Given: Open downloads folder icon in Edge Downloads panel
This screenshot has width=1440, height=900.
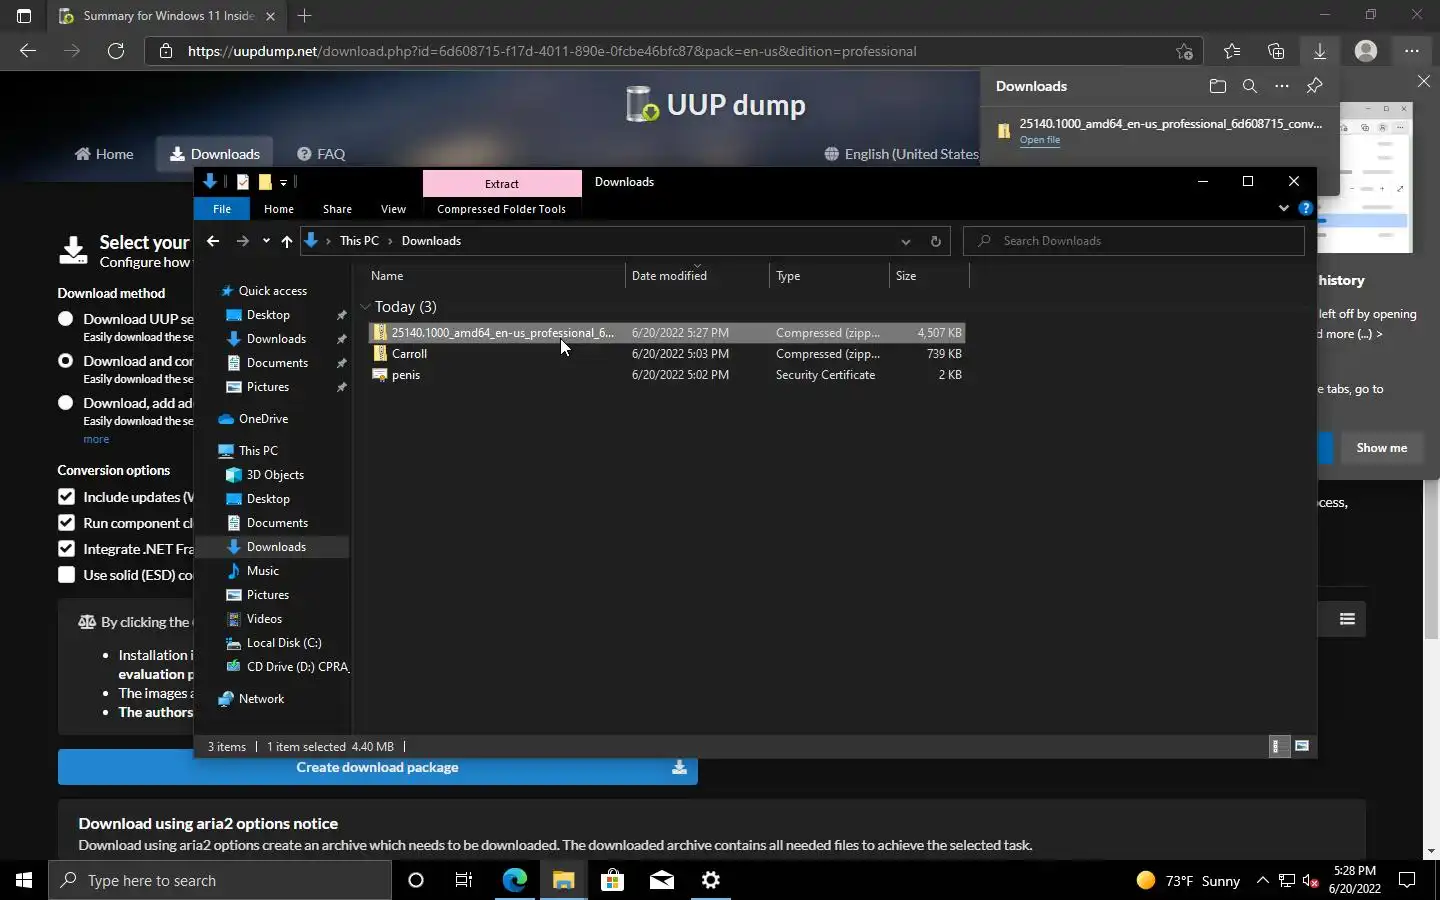Looking at the screenshot, I should tap(1217, 86).
